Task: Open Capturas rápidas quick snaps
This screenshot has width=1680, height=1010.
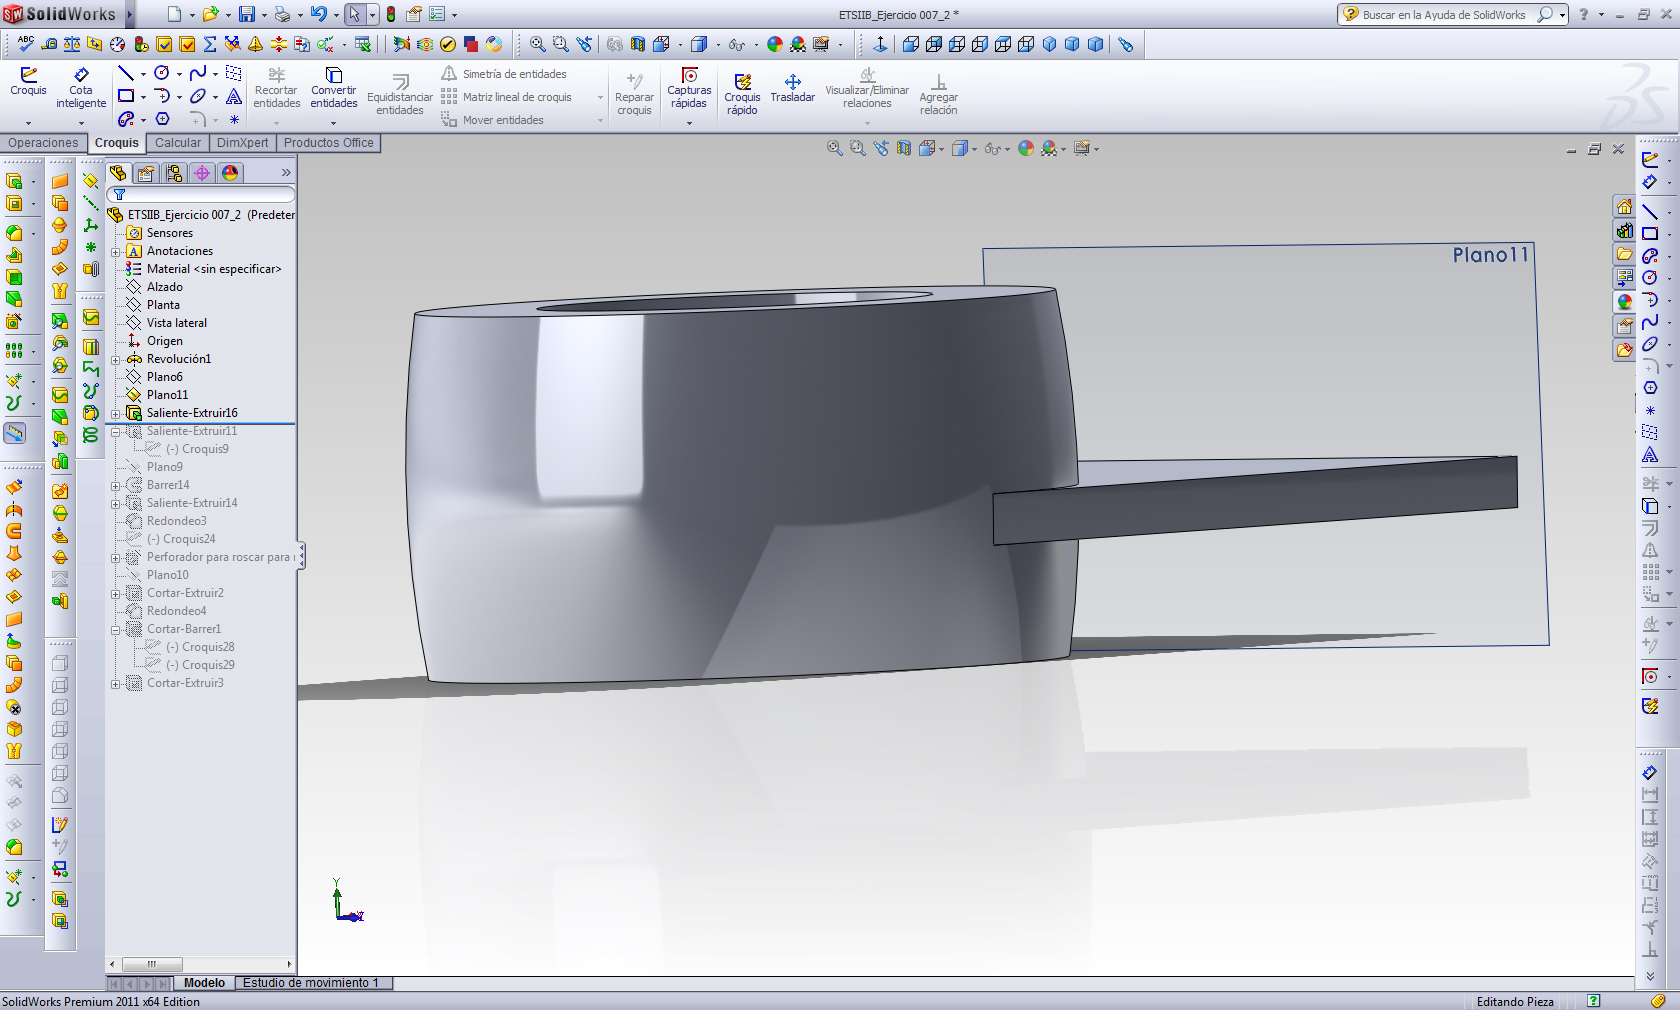Action: 689,88
